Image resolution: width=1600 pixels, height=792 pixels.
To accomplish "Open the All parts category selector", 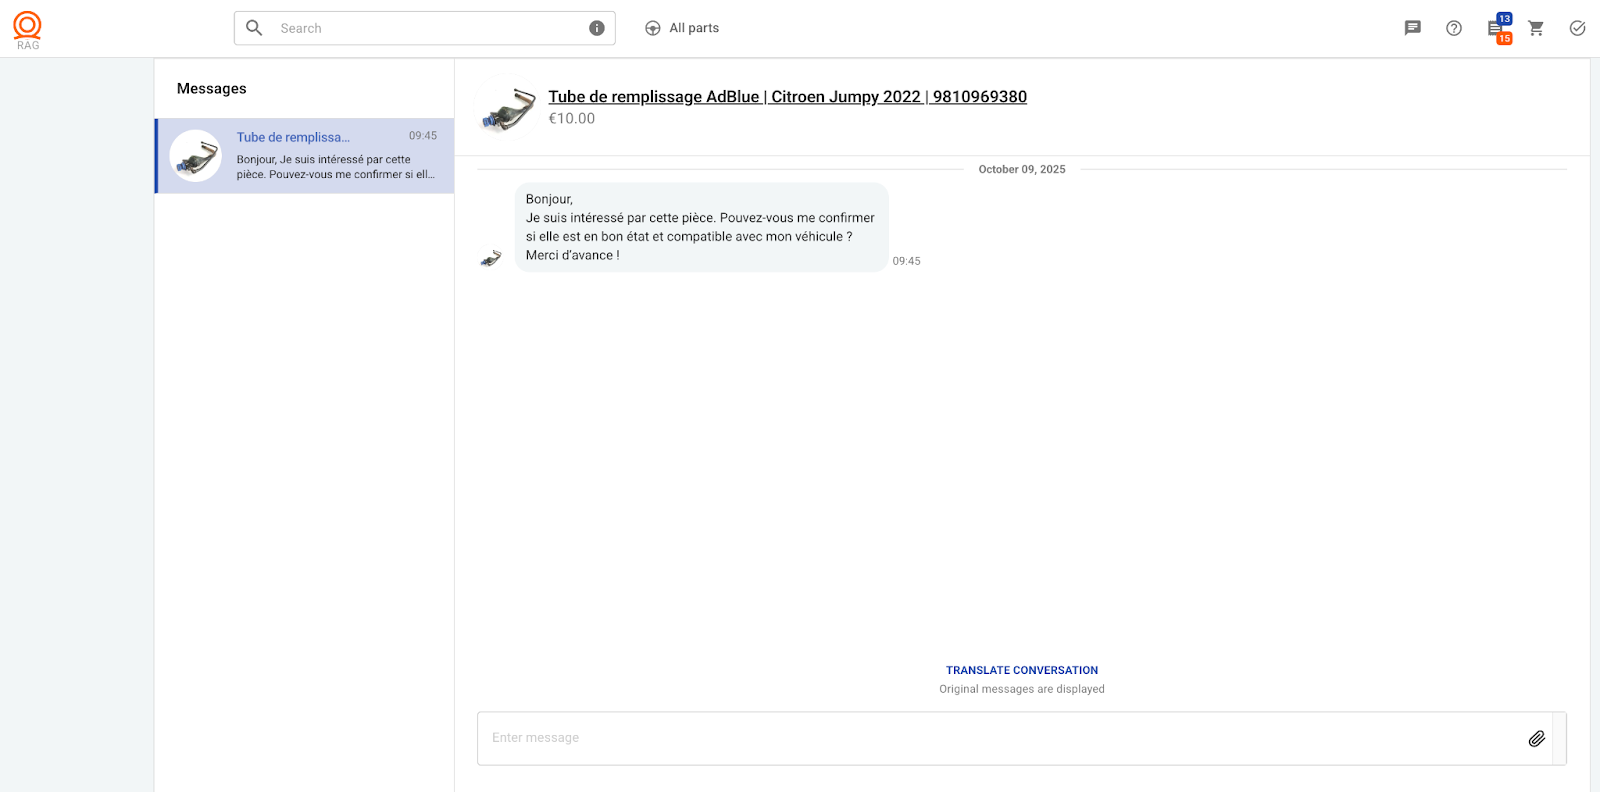I will 682,28.
